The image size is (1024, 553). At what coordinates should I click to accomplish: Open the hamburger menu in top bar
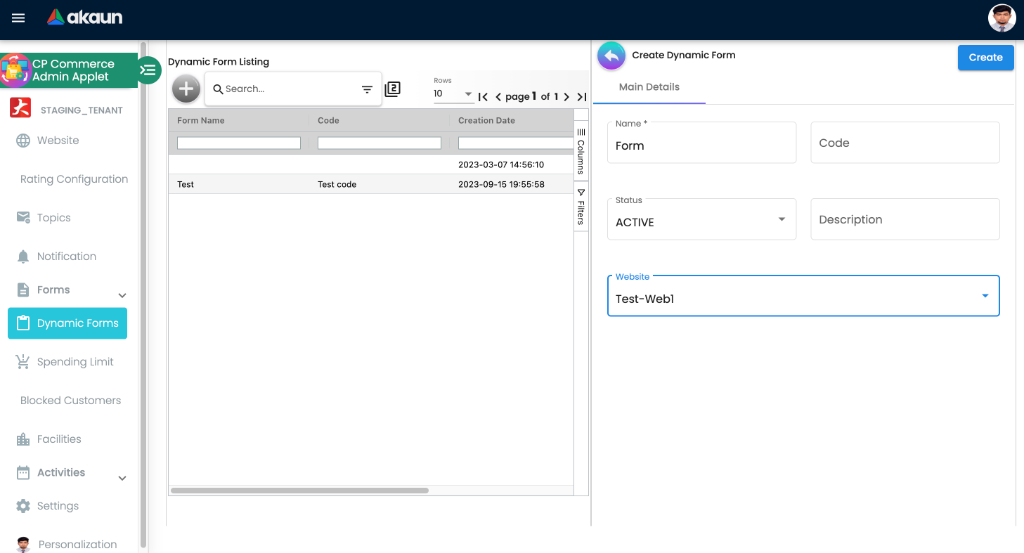point(18,18)
